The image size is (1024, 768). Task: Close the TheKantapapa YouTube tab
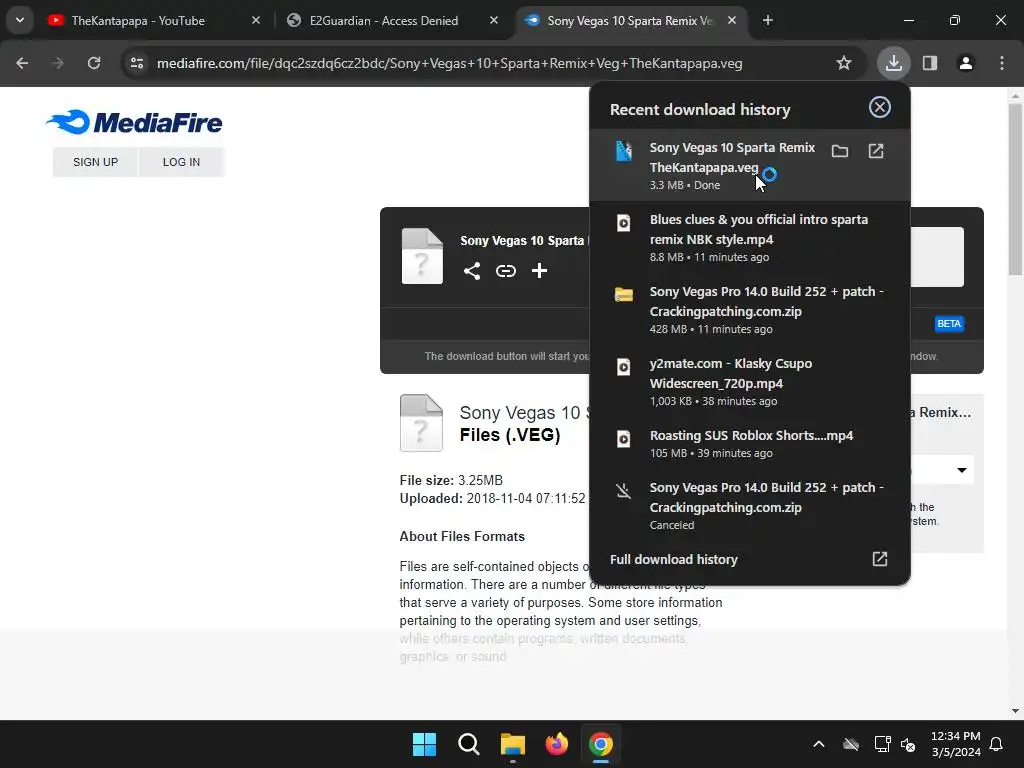(x=256, y=21)
